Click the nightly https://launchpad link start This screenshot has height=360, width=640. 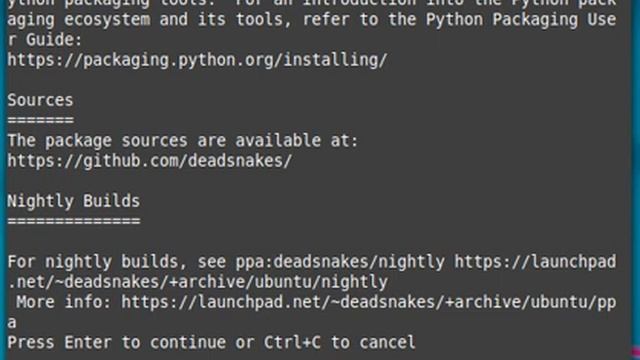point(535,262)
